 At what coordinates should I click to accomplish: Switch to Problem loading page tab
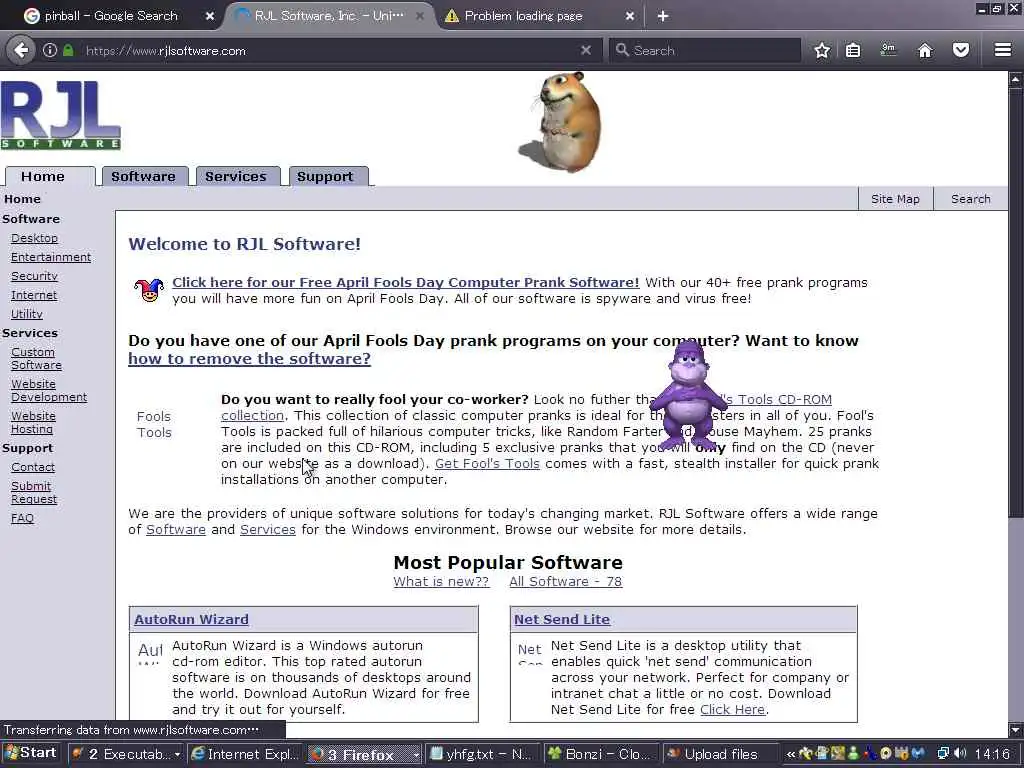click(x=523, y=16)
